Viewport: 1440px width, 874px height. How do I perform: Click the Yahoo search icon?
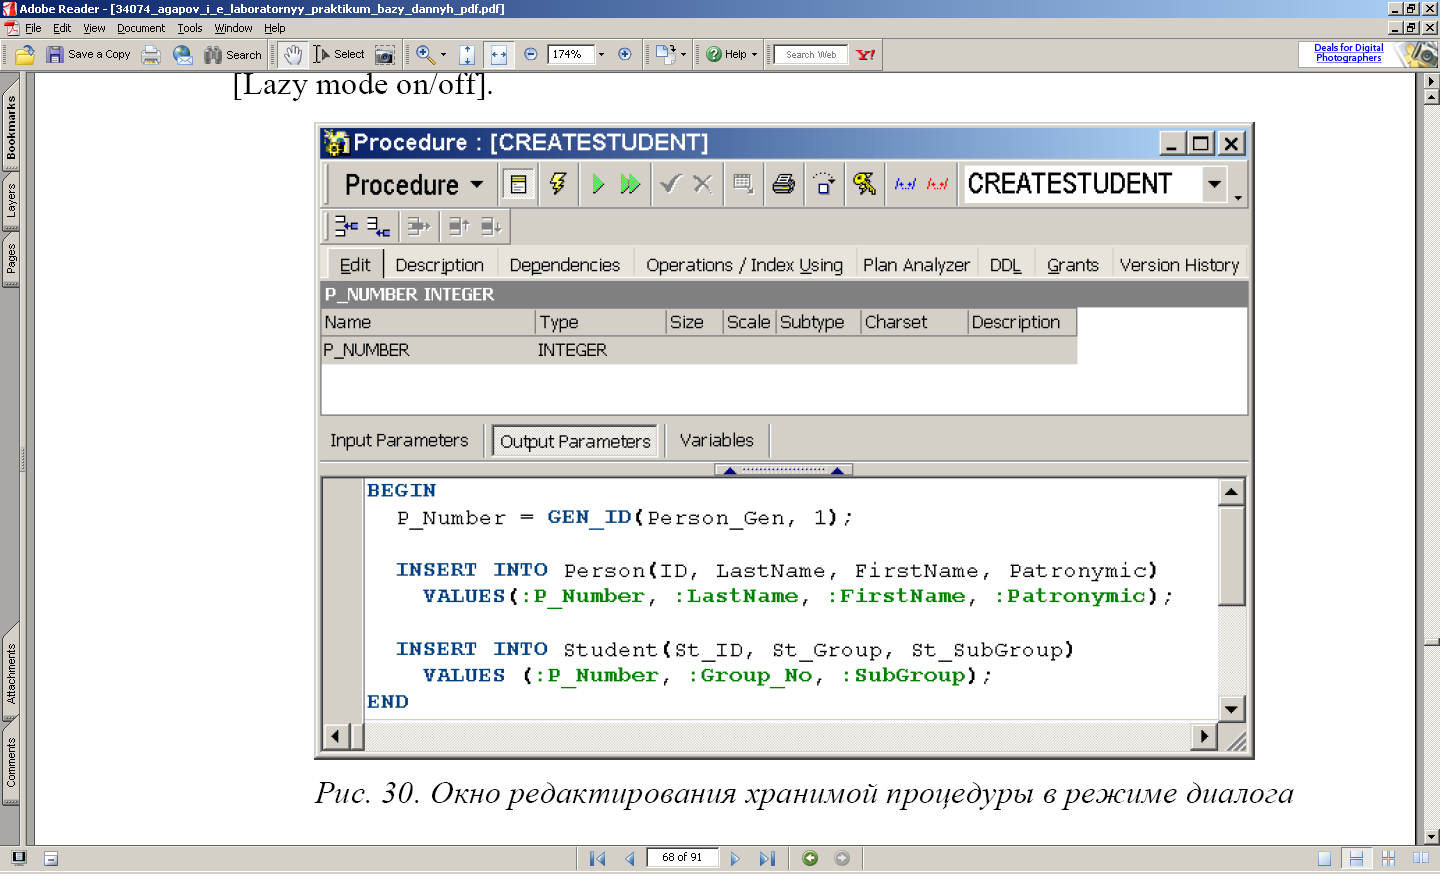(x=866, y=55)
